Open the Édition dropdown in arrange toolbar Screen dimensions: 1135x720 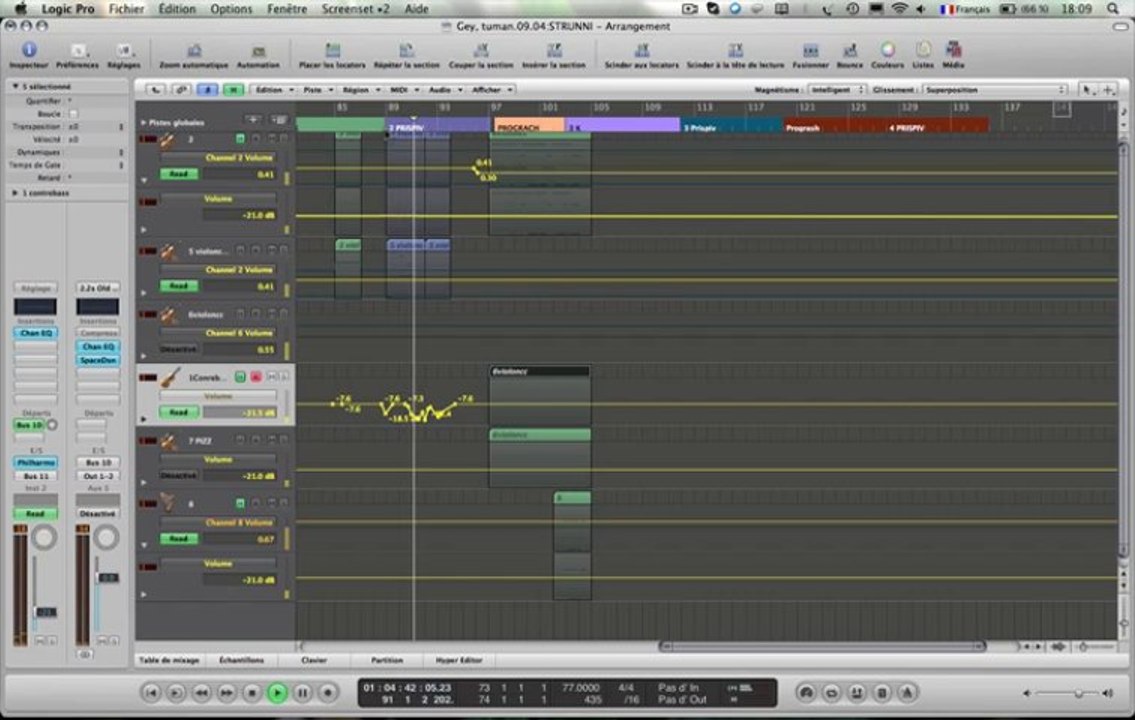tap(274, 90)
